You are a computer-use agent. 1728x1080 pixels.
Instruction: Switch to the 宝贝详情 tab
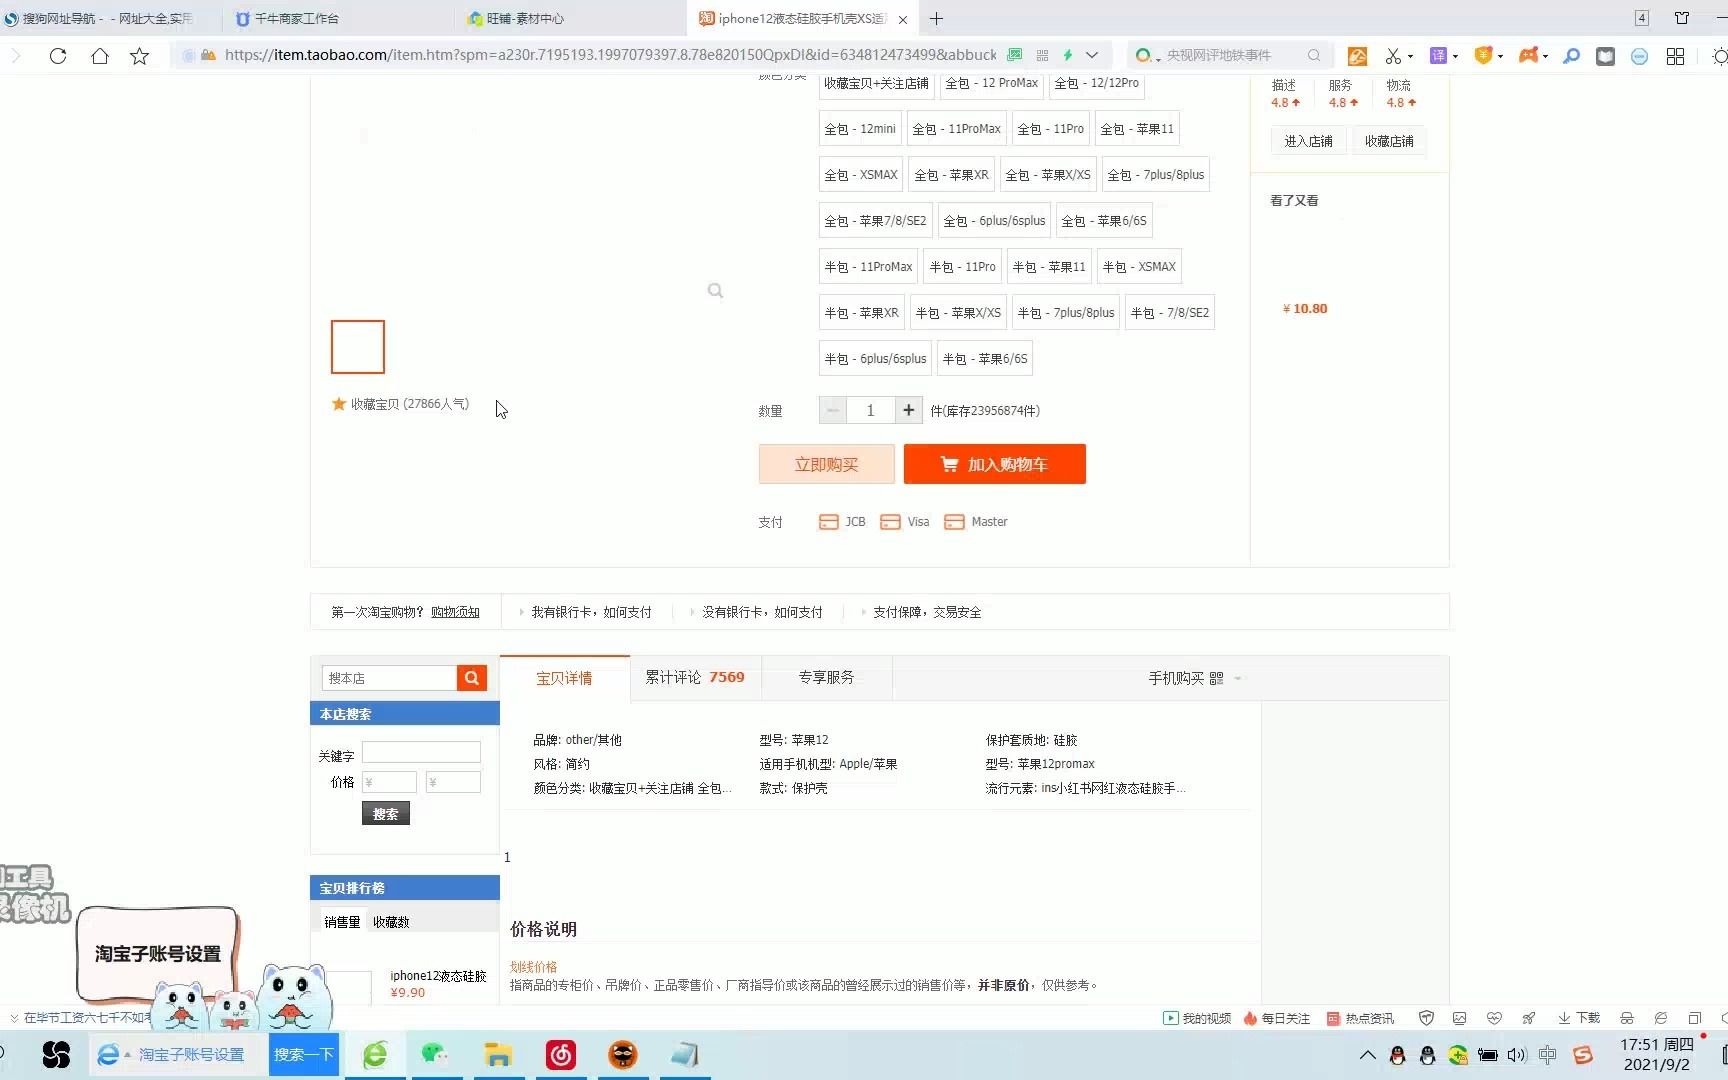click(x=564, y=678)
